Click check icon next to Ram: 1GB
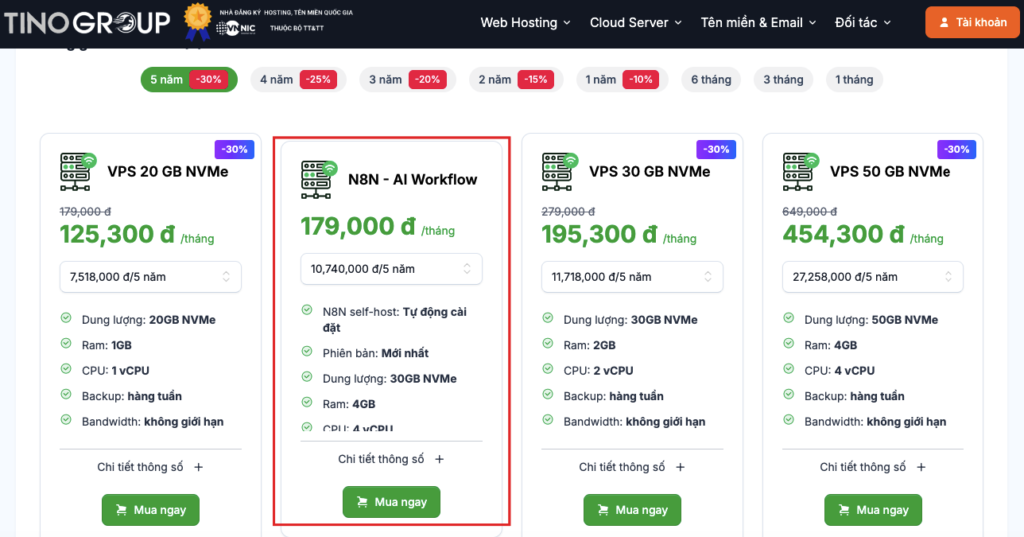The image size is (1024, 537). pos(66,344)
